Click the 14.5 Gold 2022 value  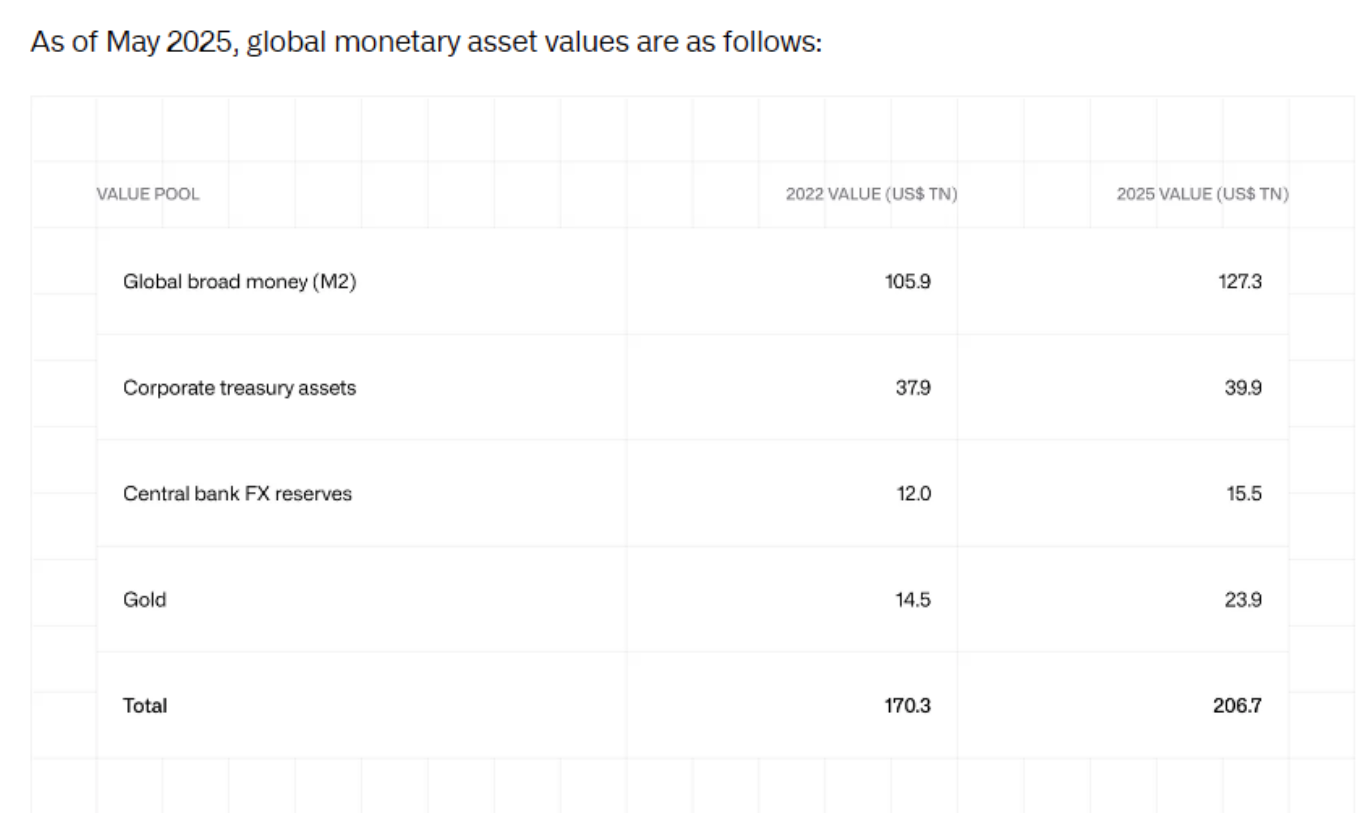pos(913,600)
